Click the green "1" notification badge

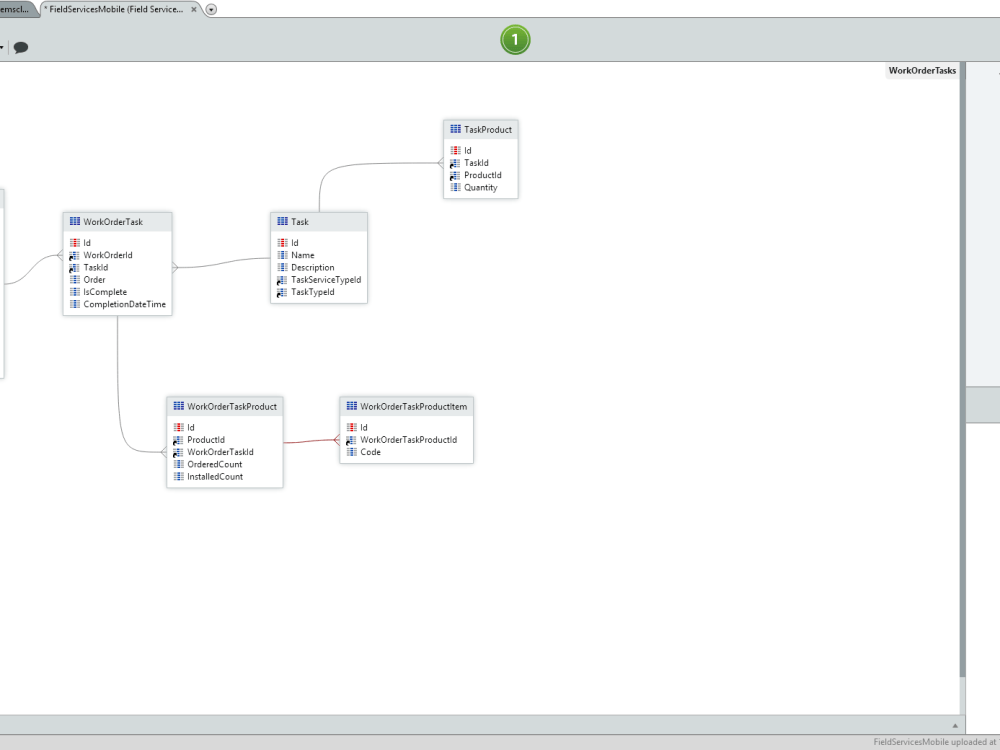click(x=515, y=41)
